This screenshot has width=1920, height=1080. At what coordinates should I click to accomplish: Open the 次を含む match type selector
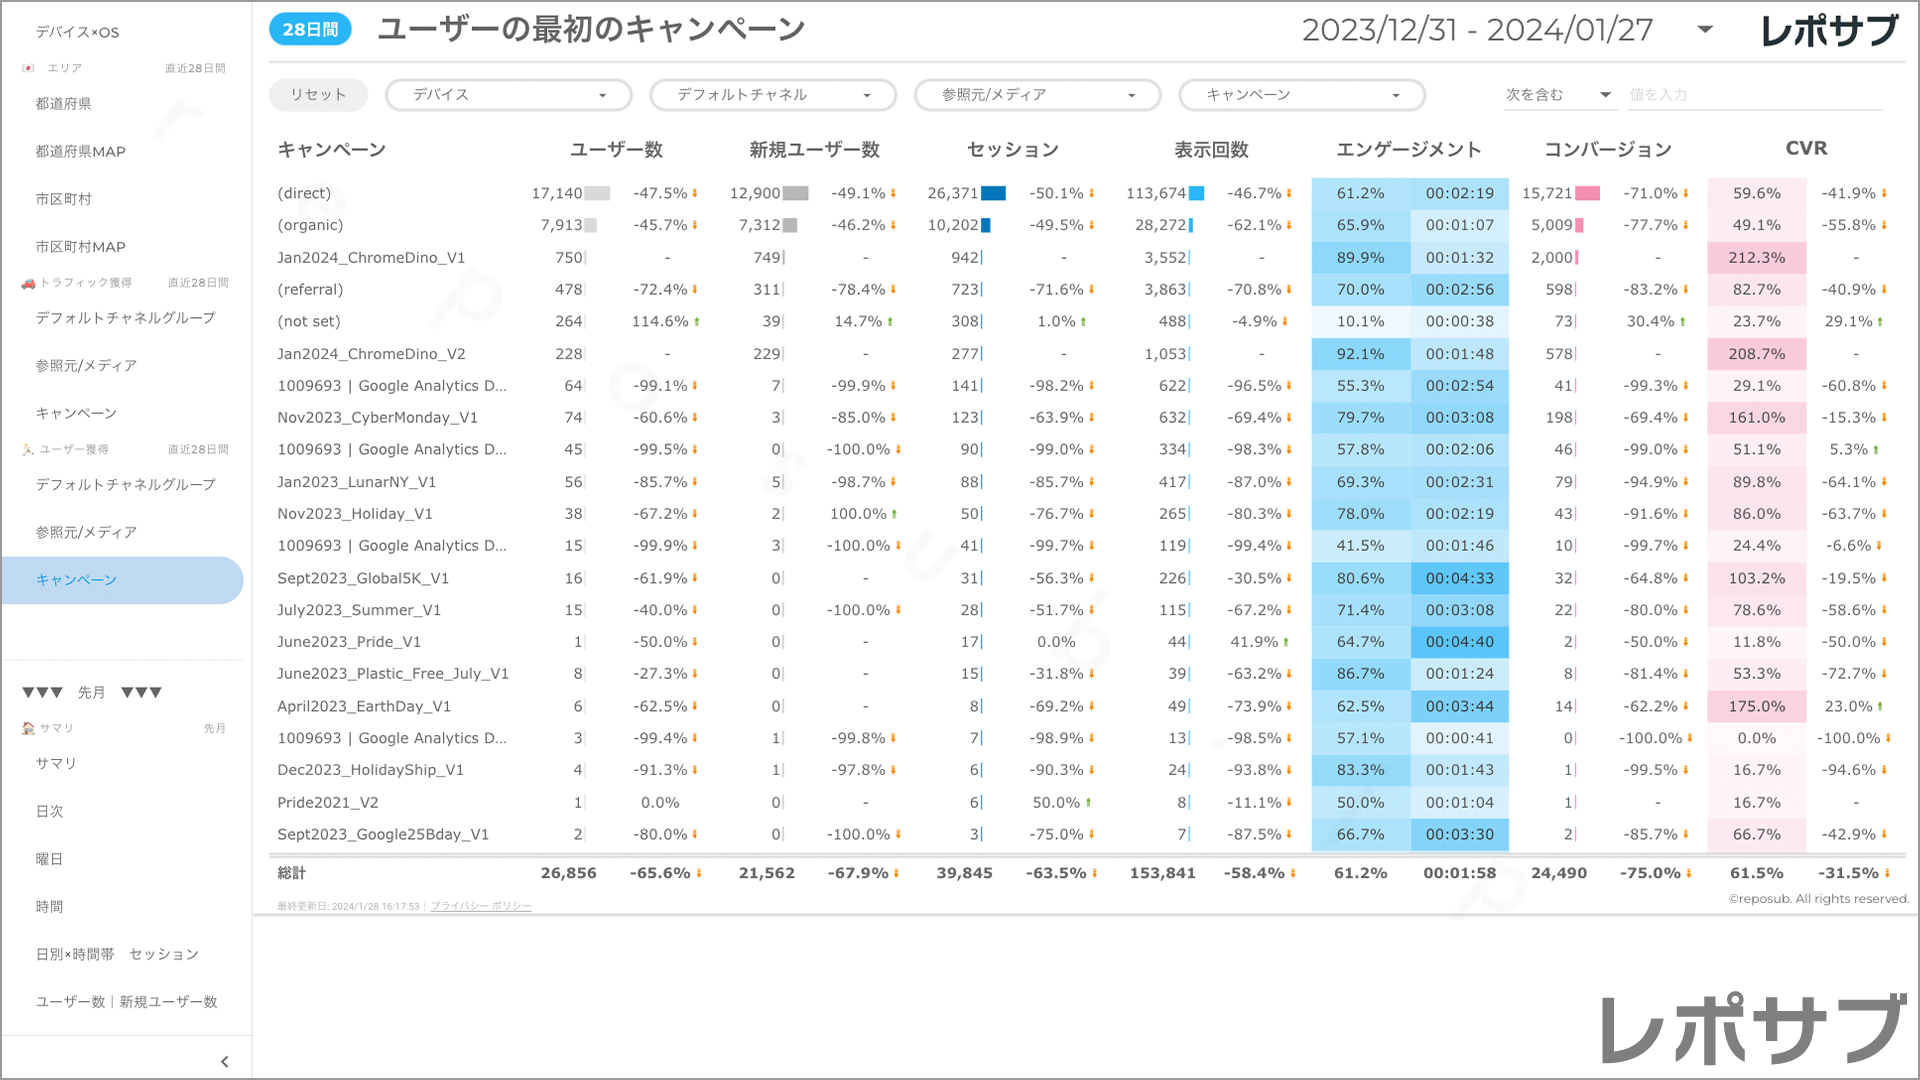(x=1558, y=95)
